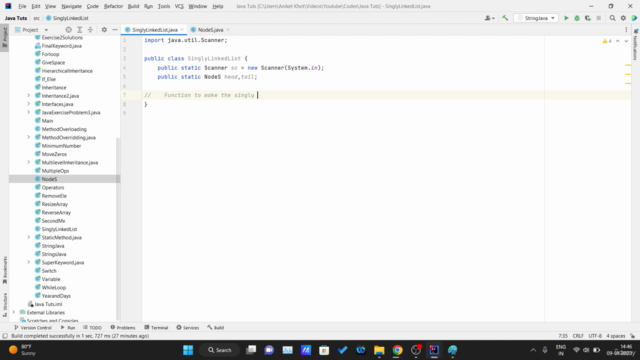Expand JavaExerciseProblem3.java node
640x360 pixels.
[x=29, y=112]
